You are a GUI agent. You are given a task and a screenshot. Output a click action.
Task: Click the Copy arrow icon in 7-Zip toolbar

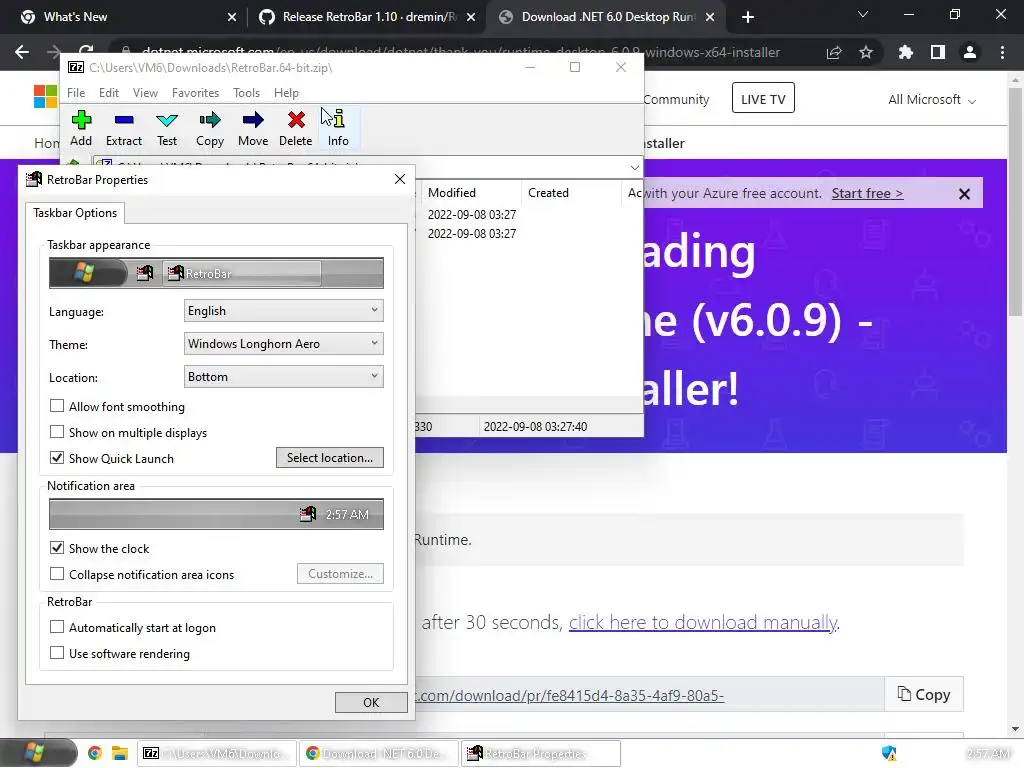coord(210,128)
